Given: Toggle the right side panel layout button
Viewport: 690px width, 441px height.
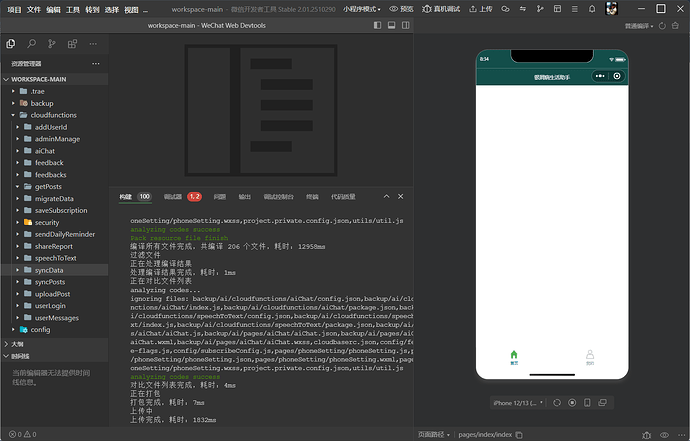Looking at the screenshot, I should [x=406, y=26].
